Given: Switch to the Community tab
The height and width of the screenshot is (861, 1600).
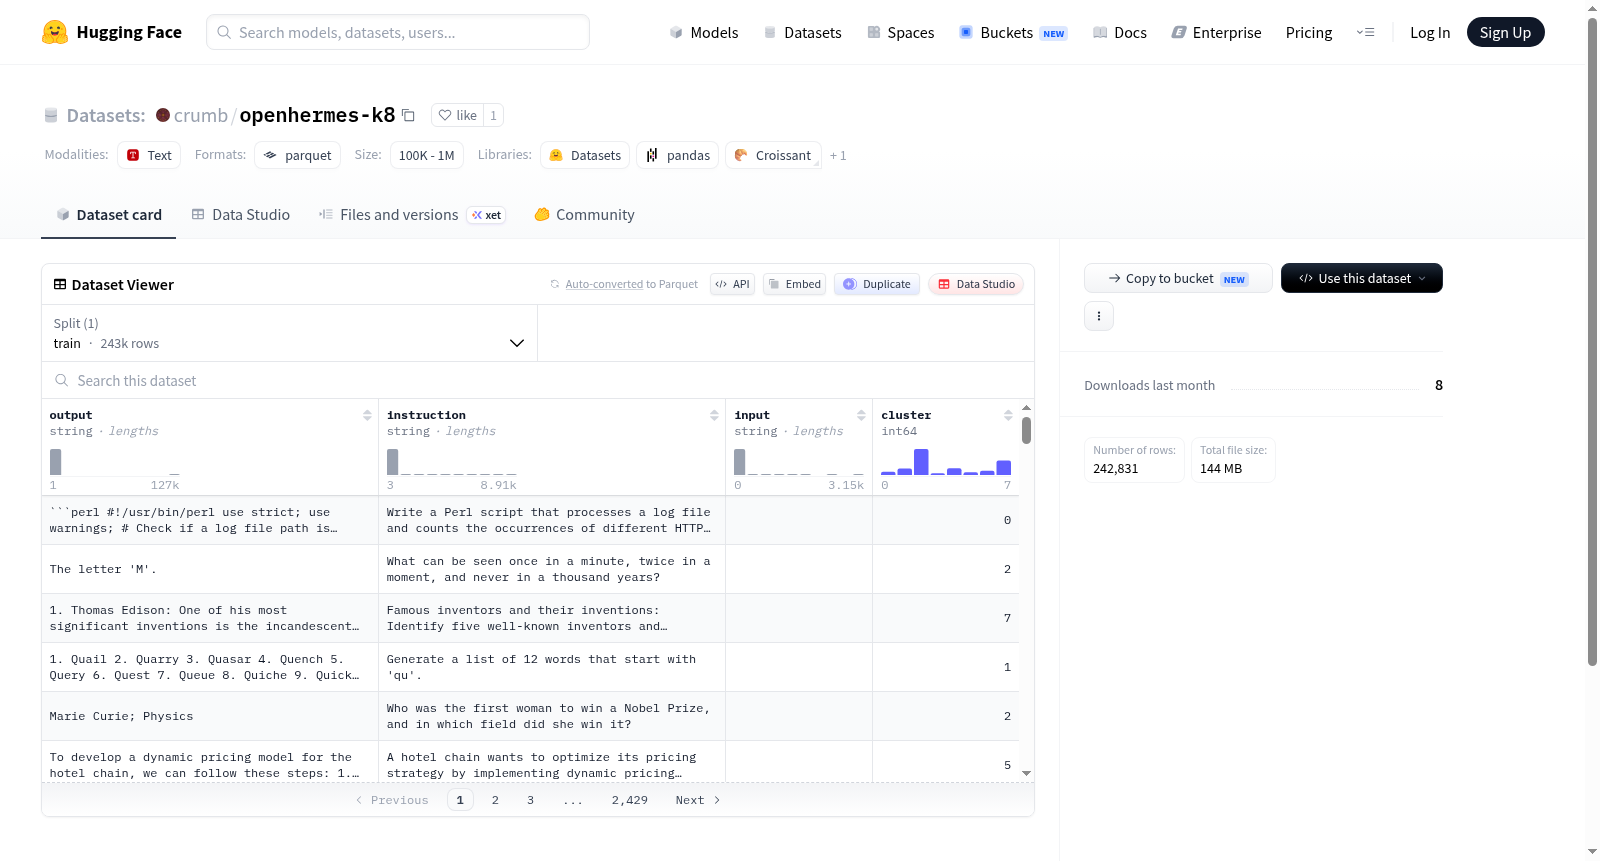Looking at the screenshot, I should (x=584, y=214).
